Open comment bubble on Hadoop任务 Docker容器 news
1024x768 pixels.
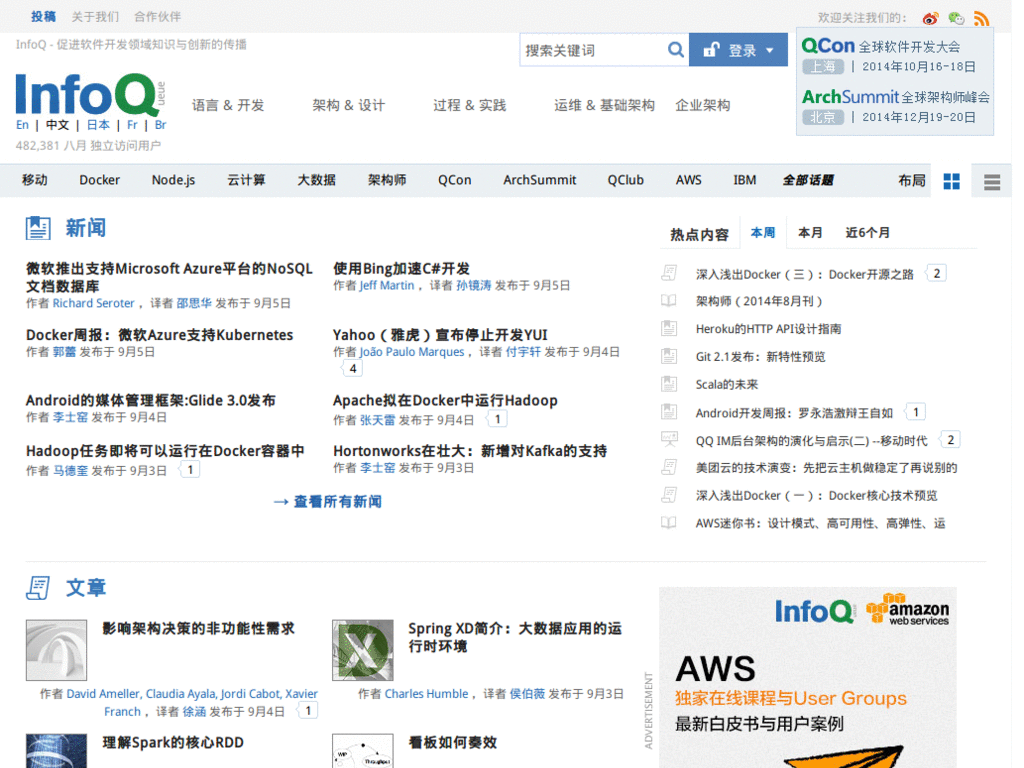pos(190,470)
